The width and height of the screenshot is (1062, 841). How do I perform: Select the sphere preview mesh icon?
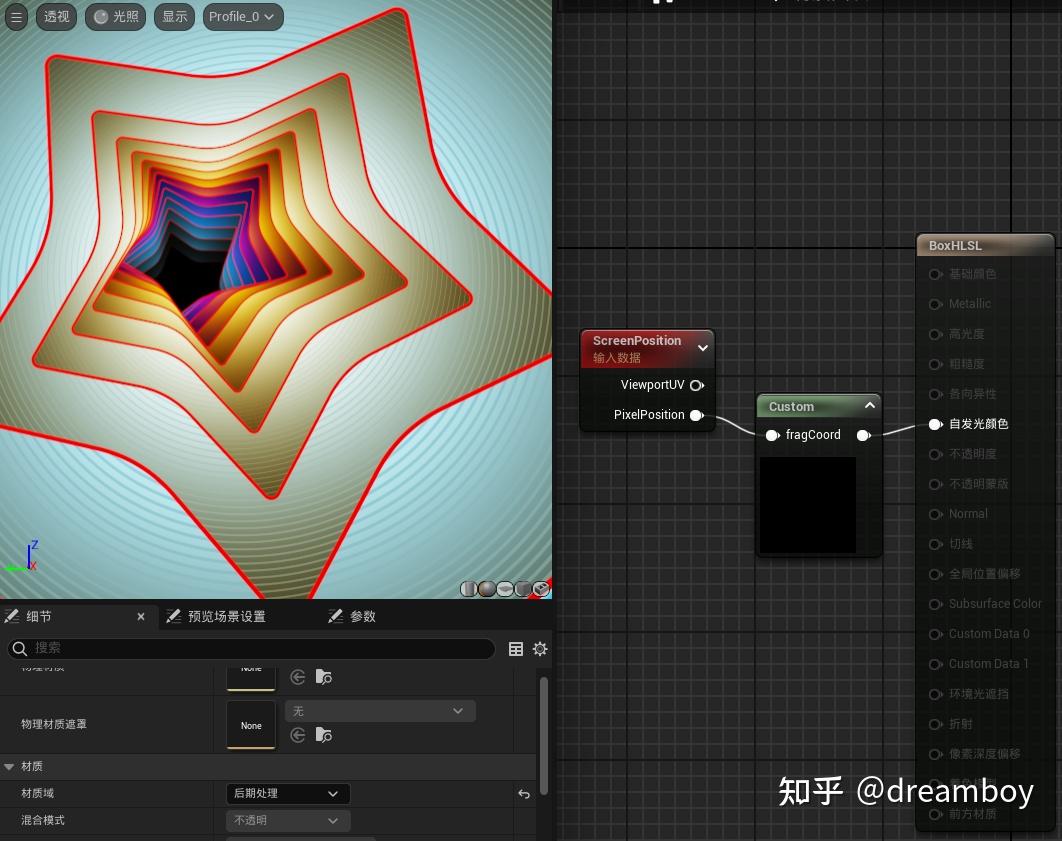click(487, 589)
